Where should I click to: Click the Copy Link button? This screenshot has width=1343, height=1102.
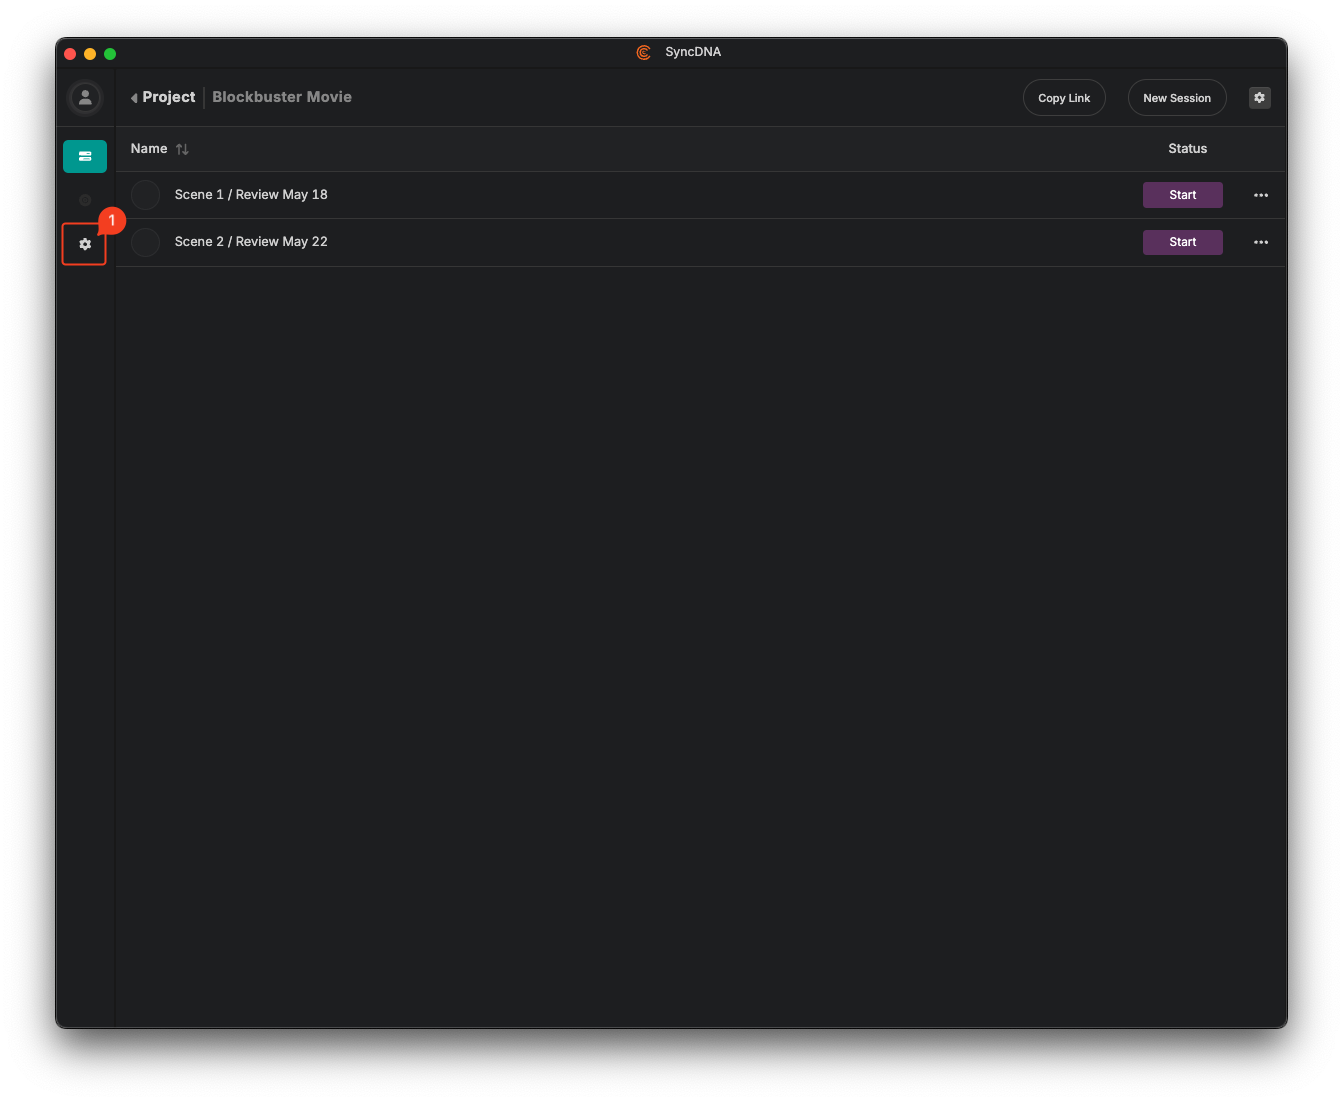click(x=1064, y=98)
